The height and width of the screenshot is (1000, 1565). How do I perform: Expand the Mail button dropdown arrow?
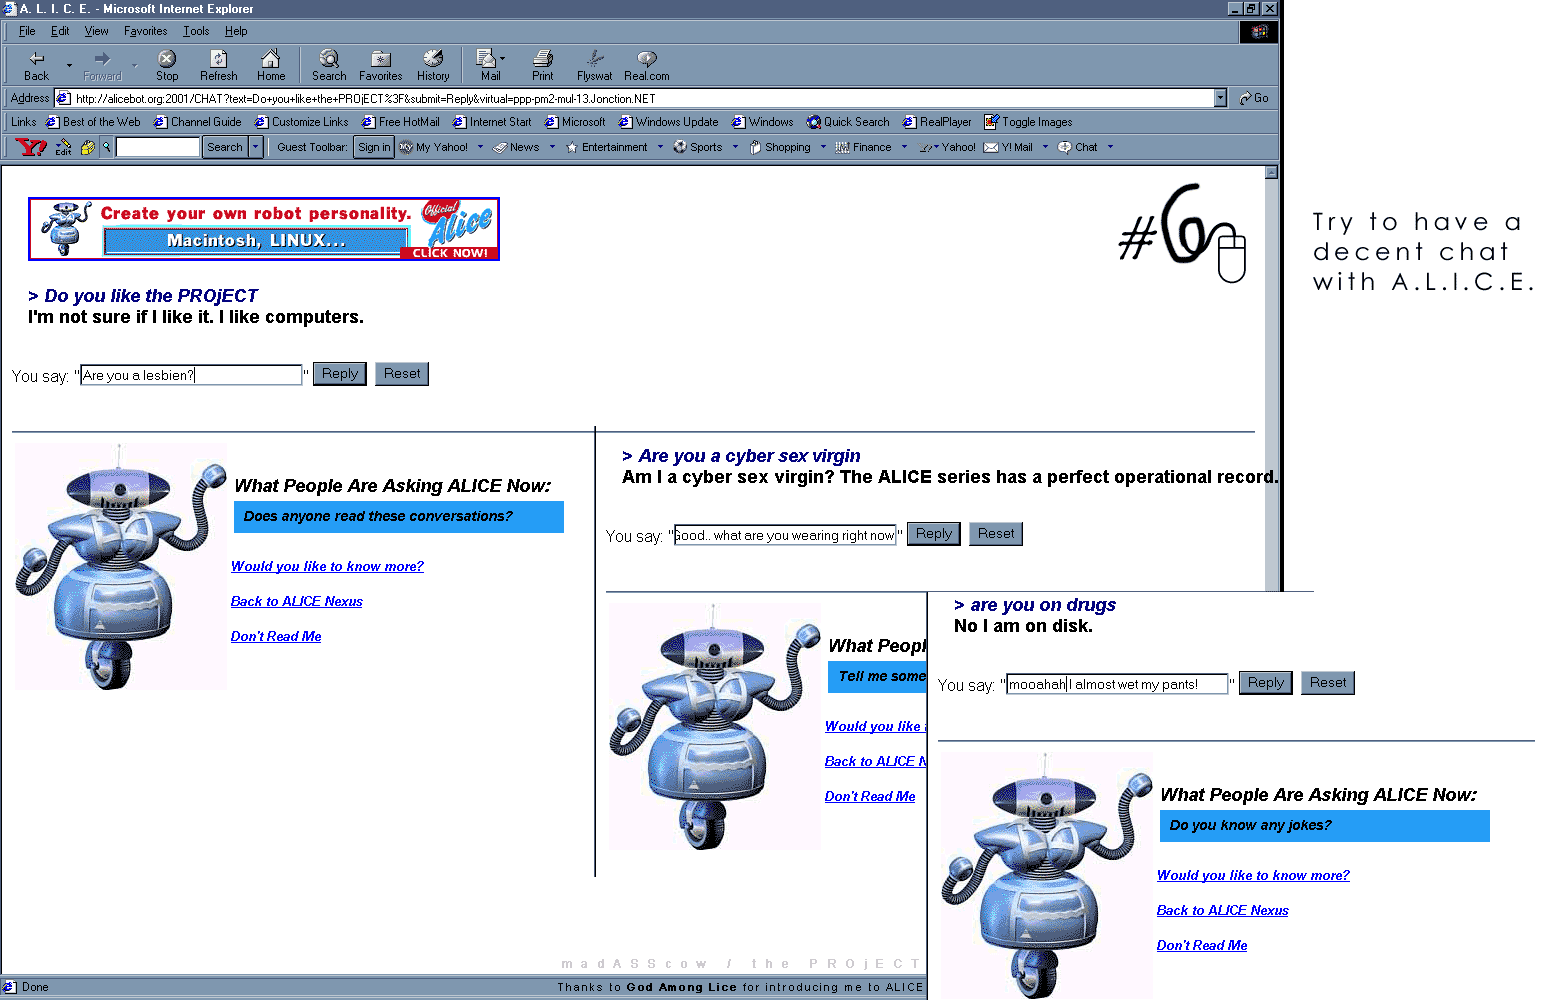[503, 59]
